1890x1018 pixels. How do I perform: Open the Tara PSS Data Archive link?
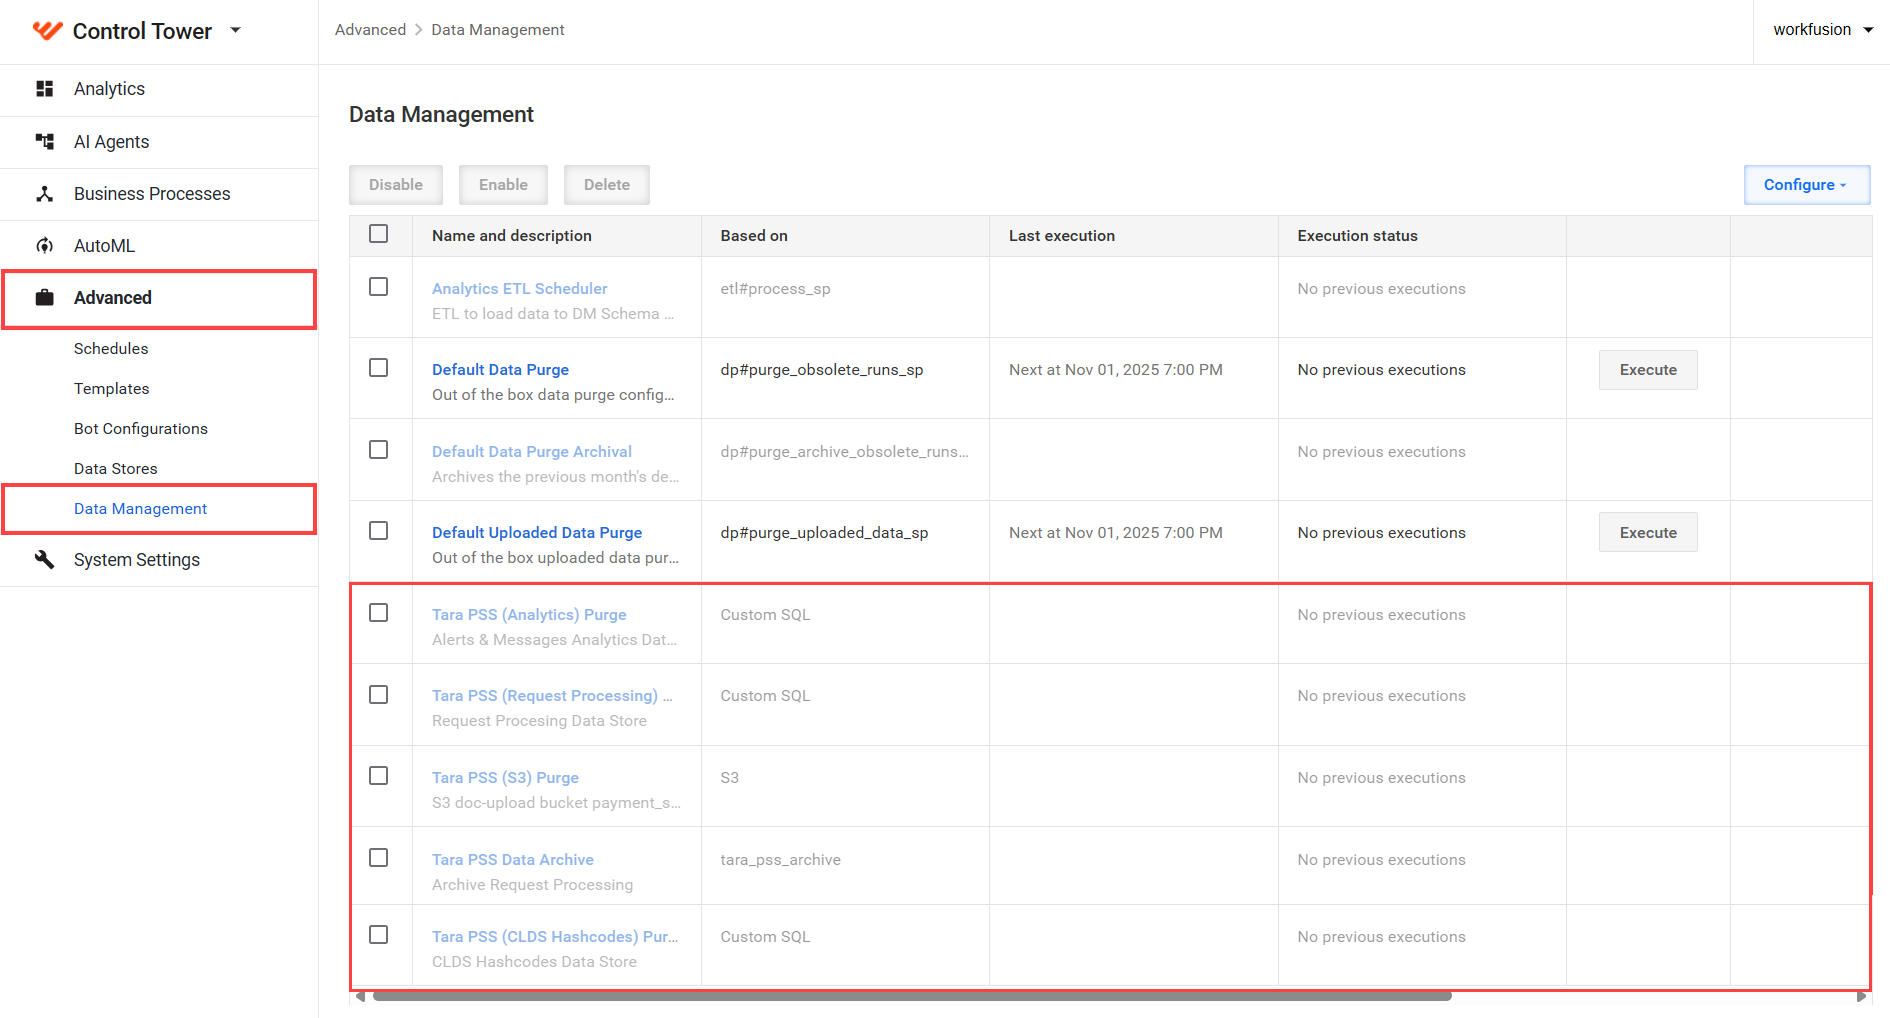pyautogui.click(x=513, y=860)
